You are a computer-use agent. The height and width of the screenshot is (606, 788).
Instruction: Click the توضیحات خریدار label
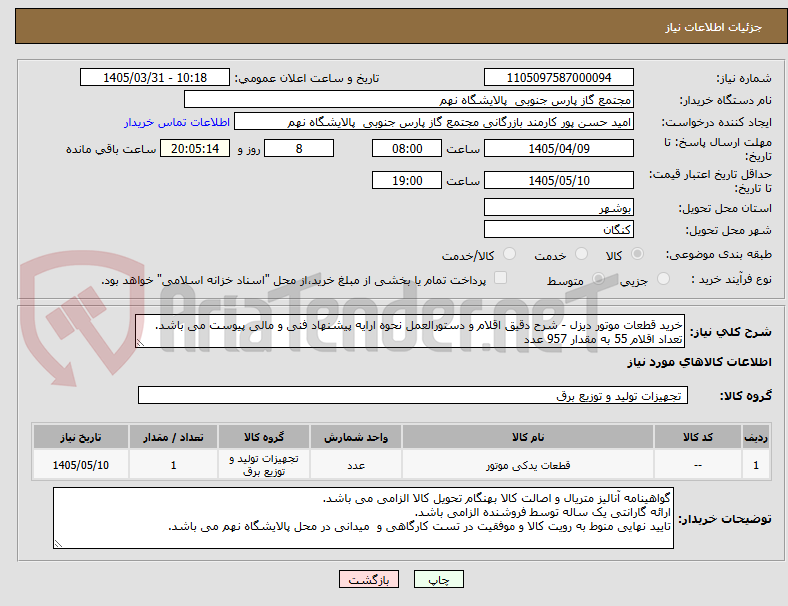[725, 519]
